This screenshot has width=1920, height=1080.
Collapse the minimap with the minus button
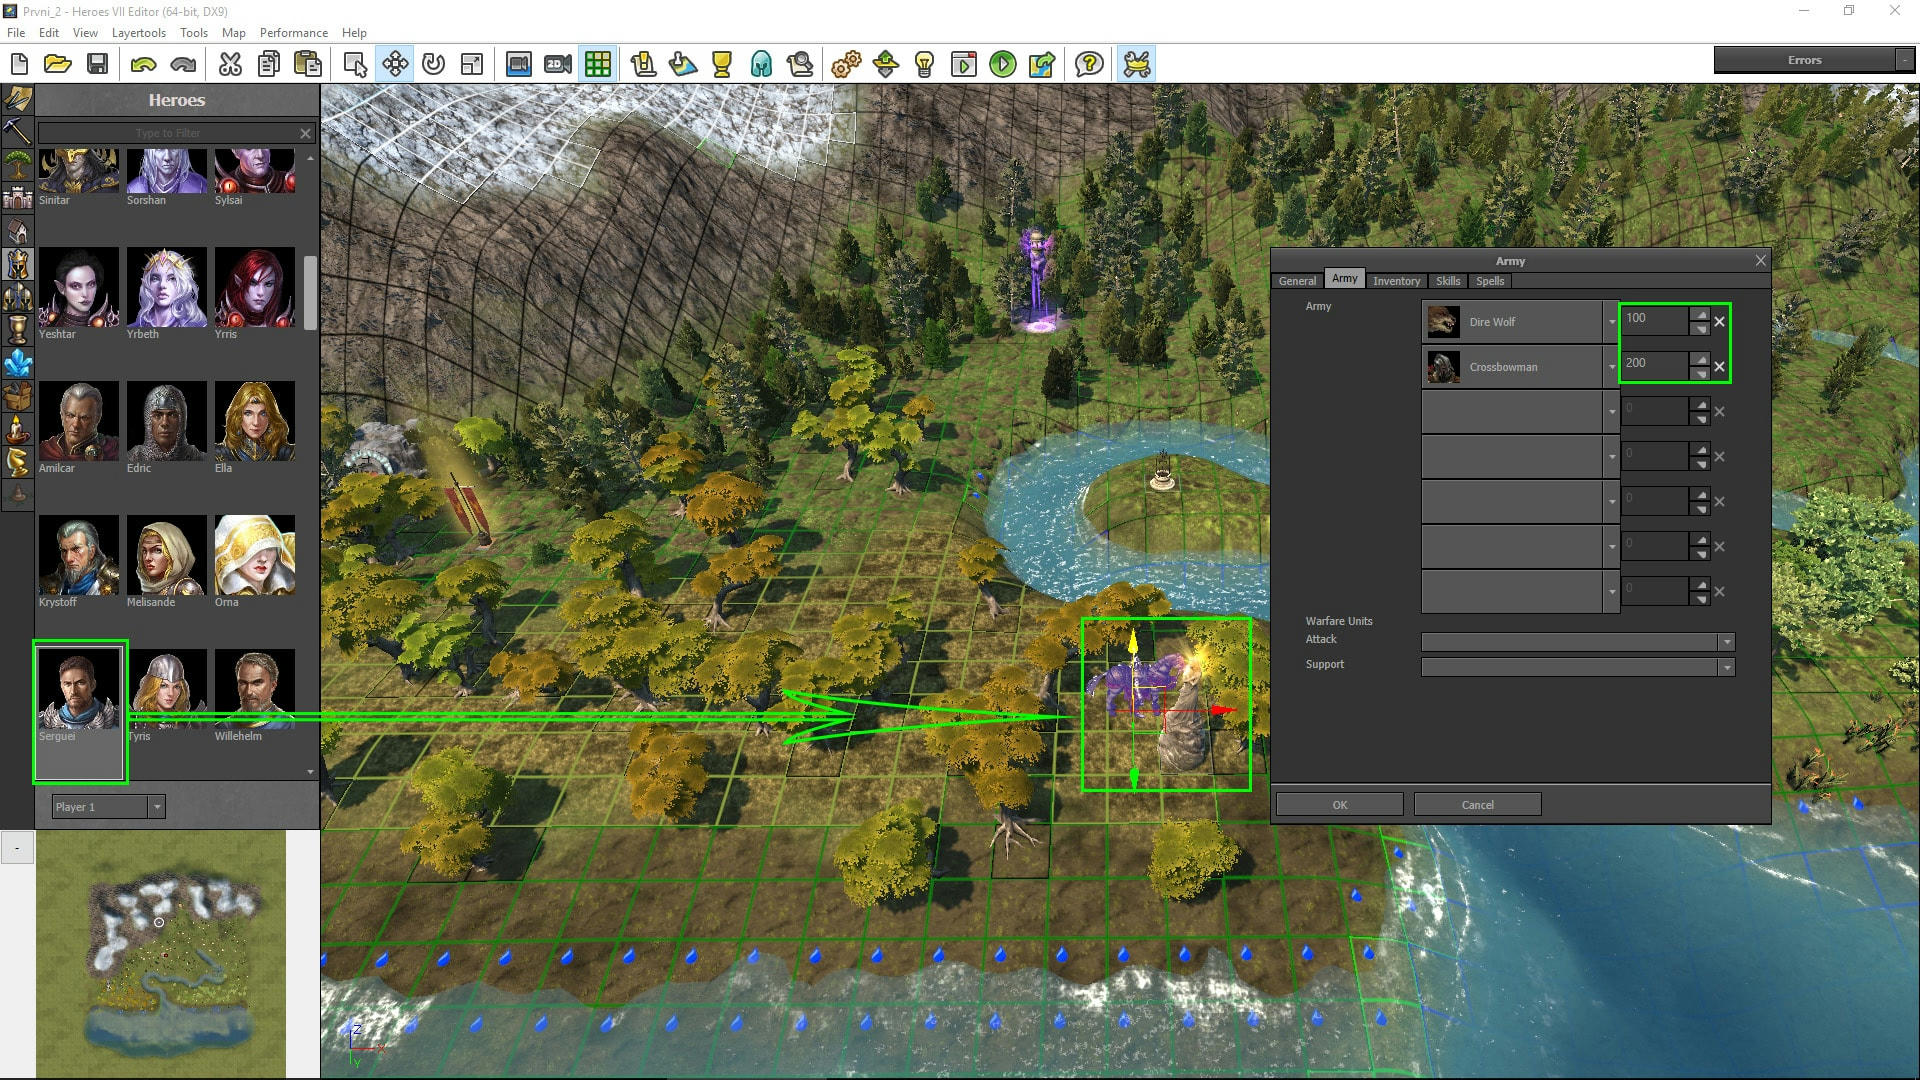pos(17,848)
